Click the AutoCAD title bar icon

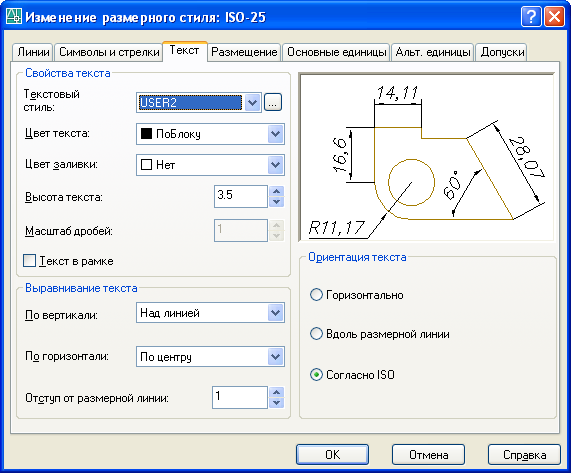tap(14, 16)
